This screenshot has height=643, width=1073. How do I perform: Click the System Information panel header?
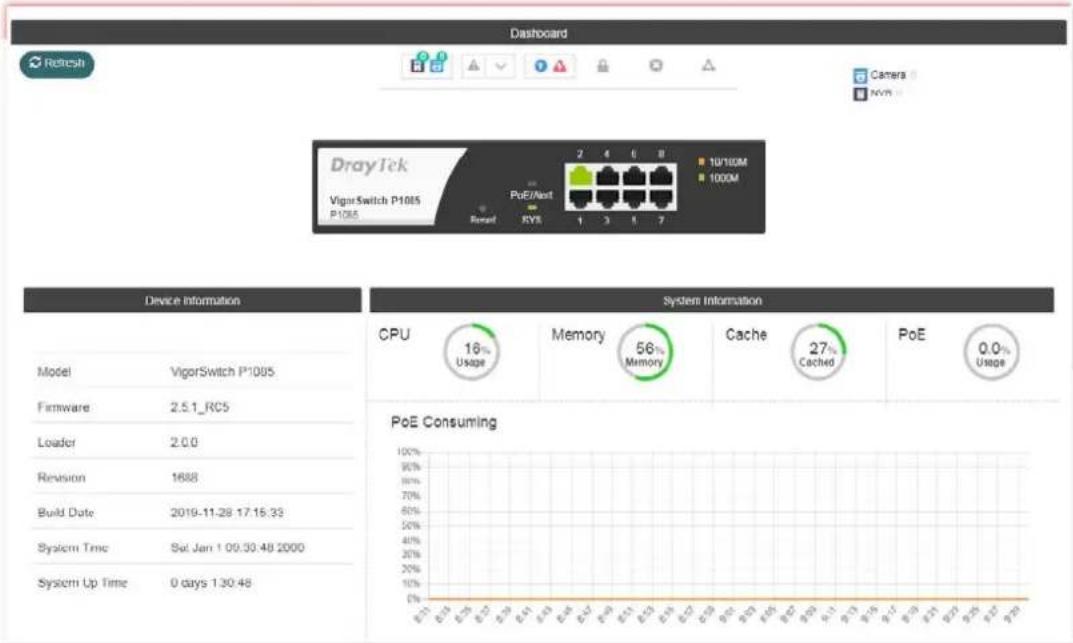pyautogui.click(x=712, y=300)
